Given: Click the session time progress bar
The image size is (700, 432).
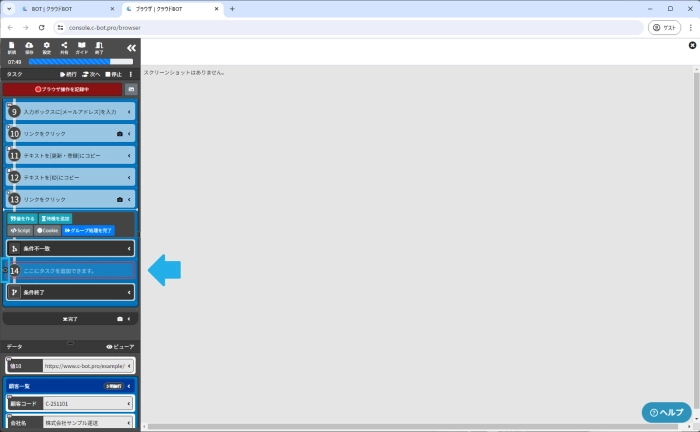Looking at the screenshot, I should tap(81, 62).
